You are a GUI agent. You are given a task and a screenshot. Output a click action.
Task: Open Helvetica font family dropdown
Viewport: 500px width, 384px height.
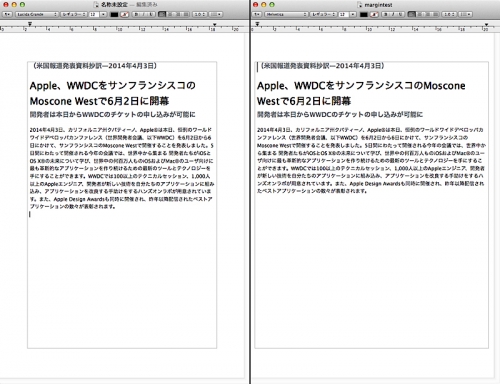[286, 14]
